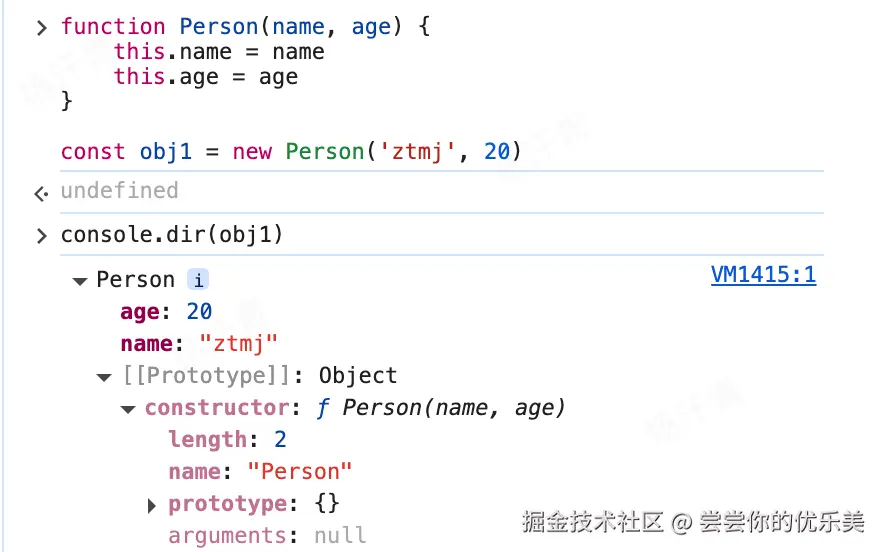Collapse the [[Prototype]]: Object node
Image resolution: width=882 pixels, height=552 pixels.
pyautogui.click(x=104, y=377)
